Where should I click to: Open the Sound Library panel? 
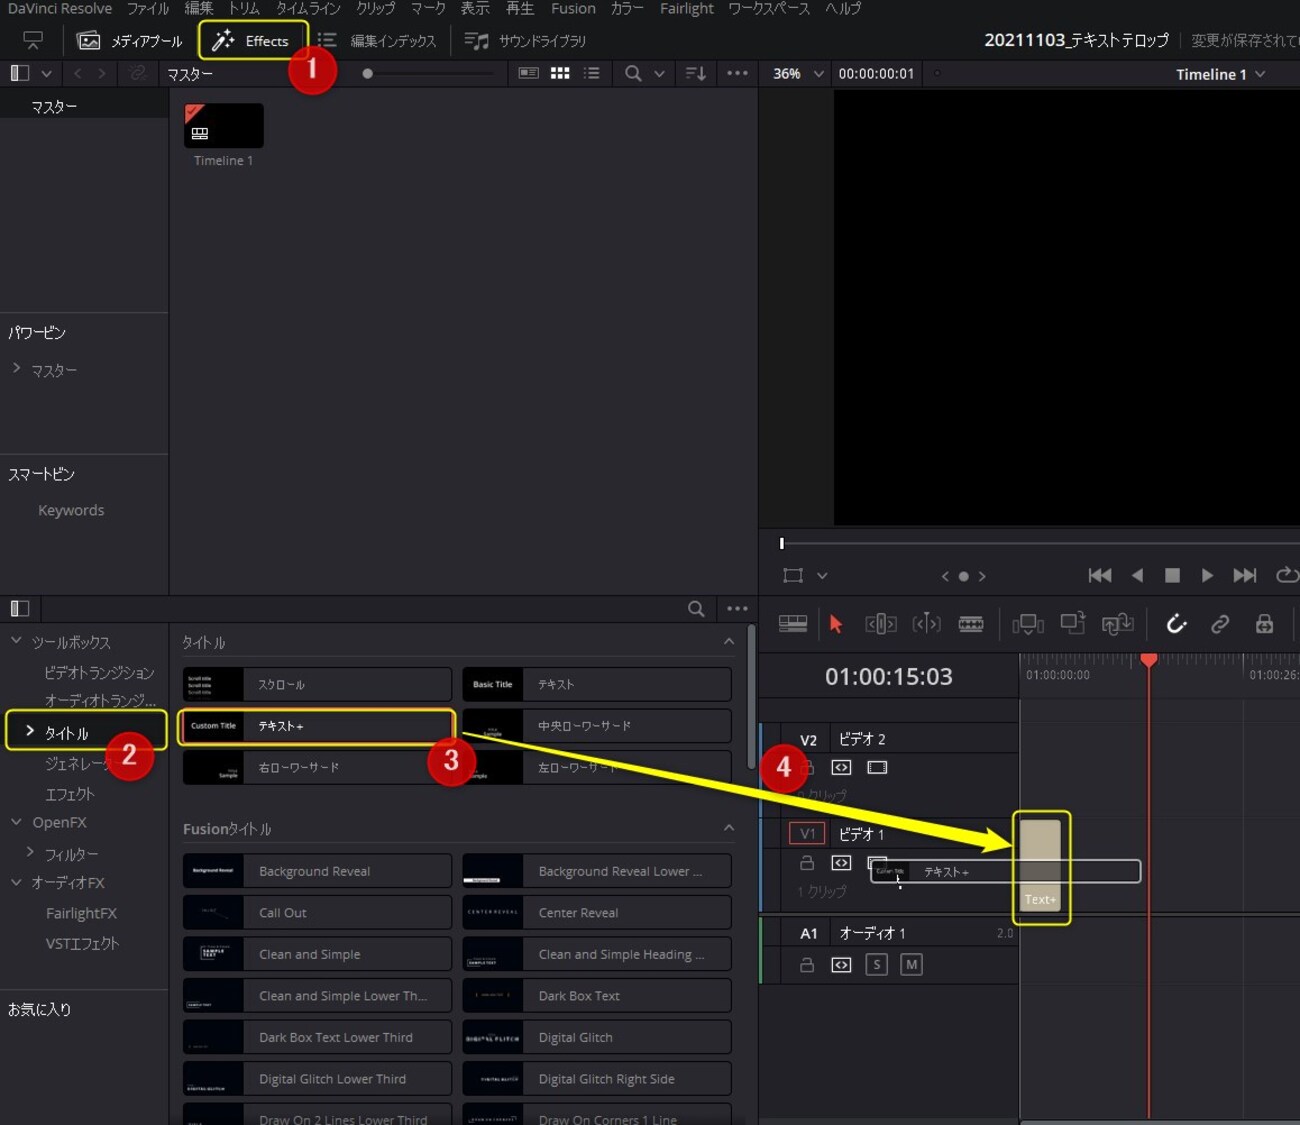pos(526,41)
